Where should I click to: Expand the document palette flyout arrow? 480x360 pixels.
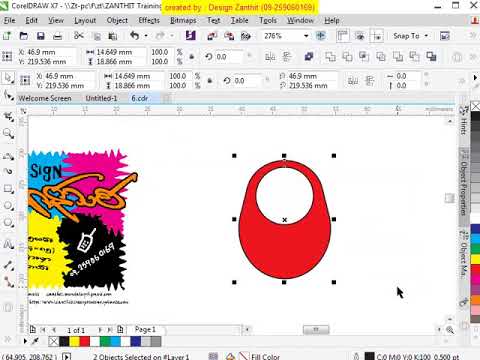tap(25, 341)
